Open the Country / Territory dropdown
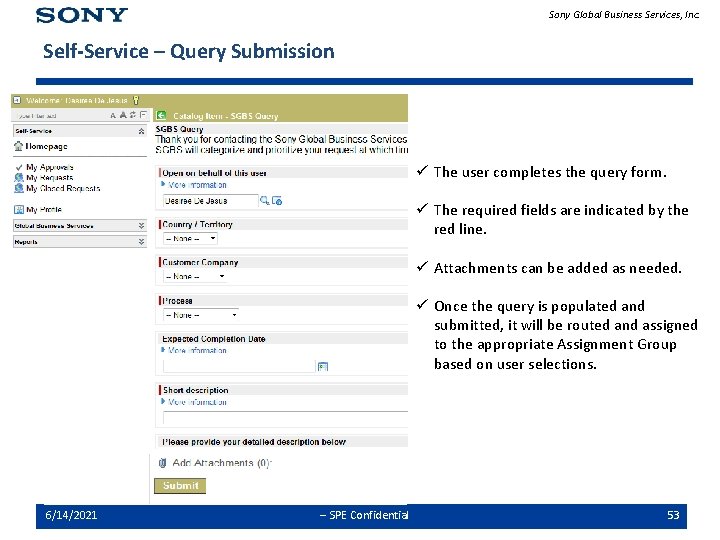Screen dimensions: 720x540 coord(190,239)
